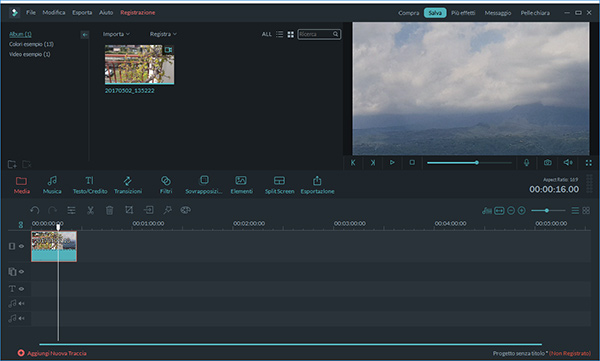Open Messaggio link
The width and height of the screenshot is (600, 361).
pos(498,13)
